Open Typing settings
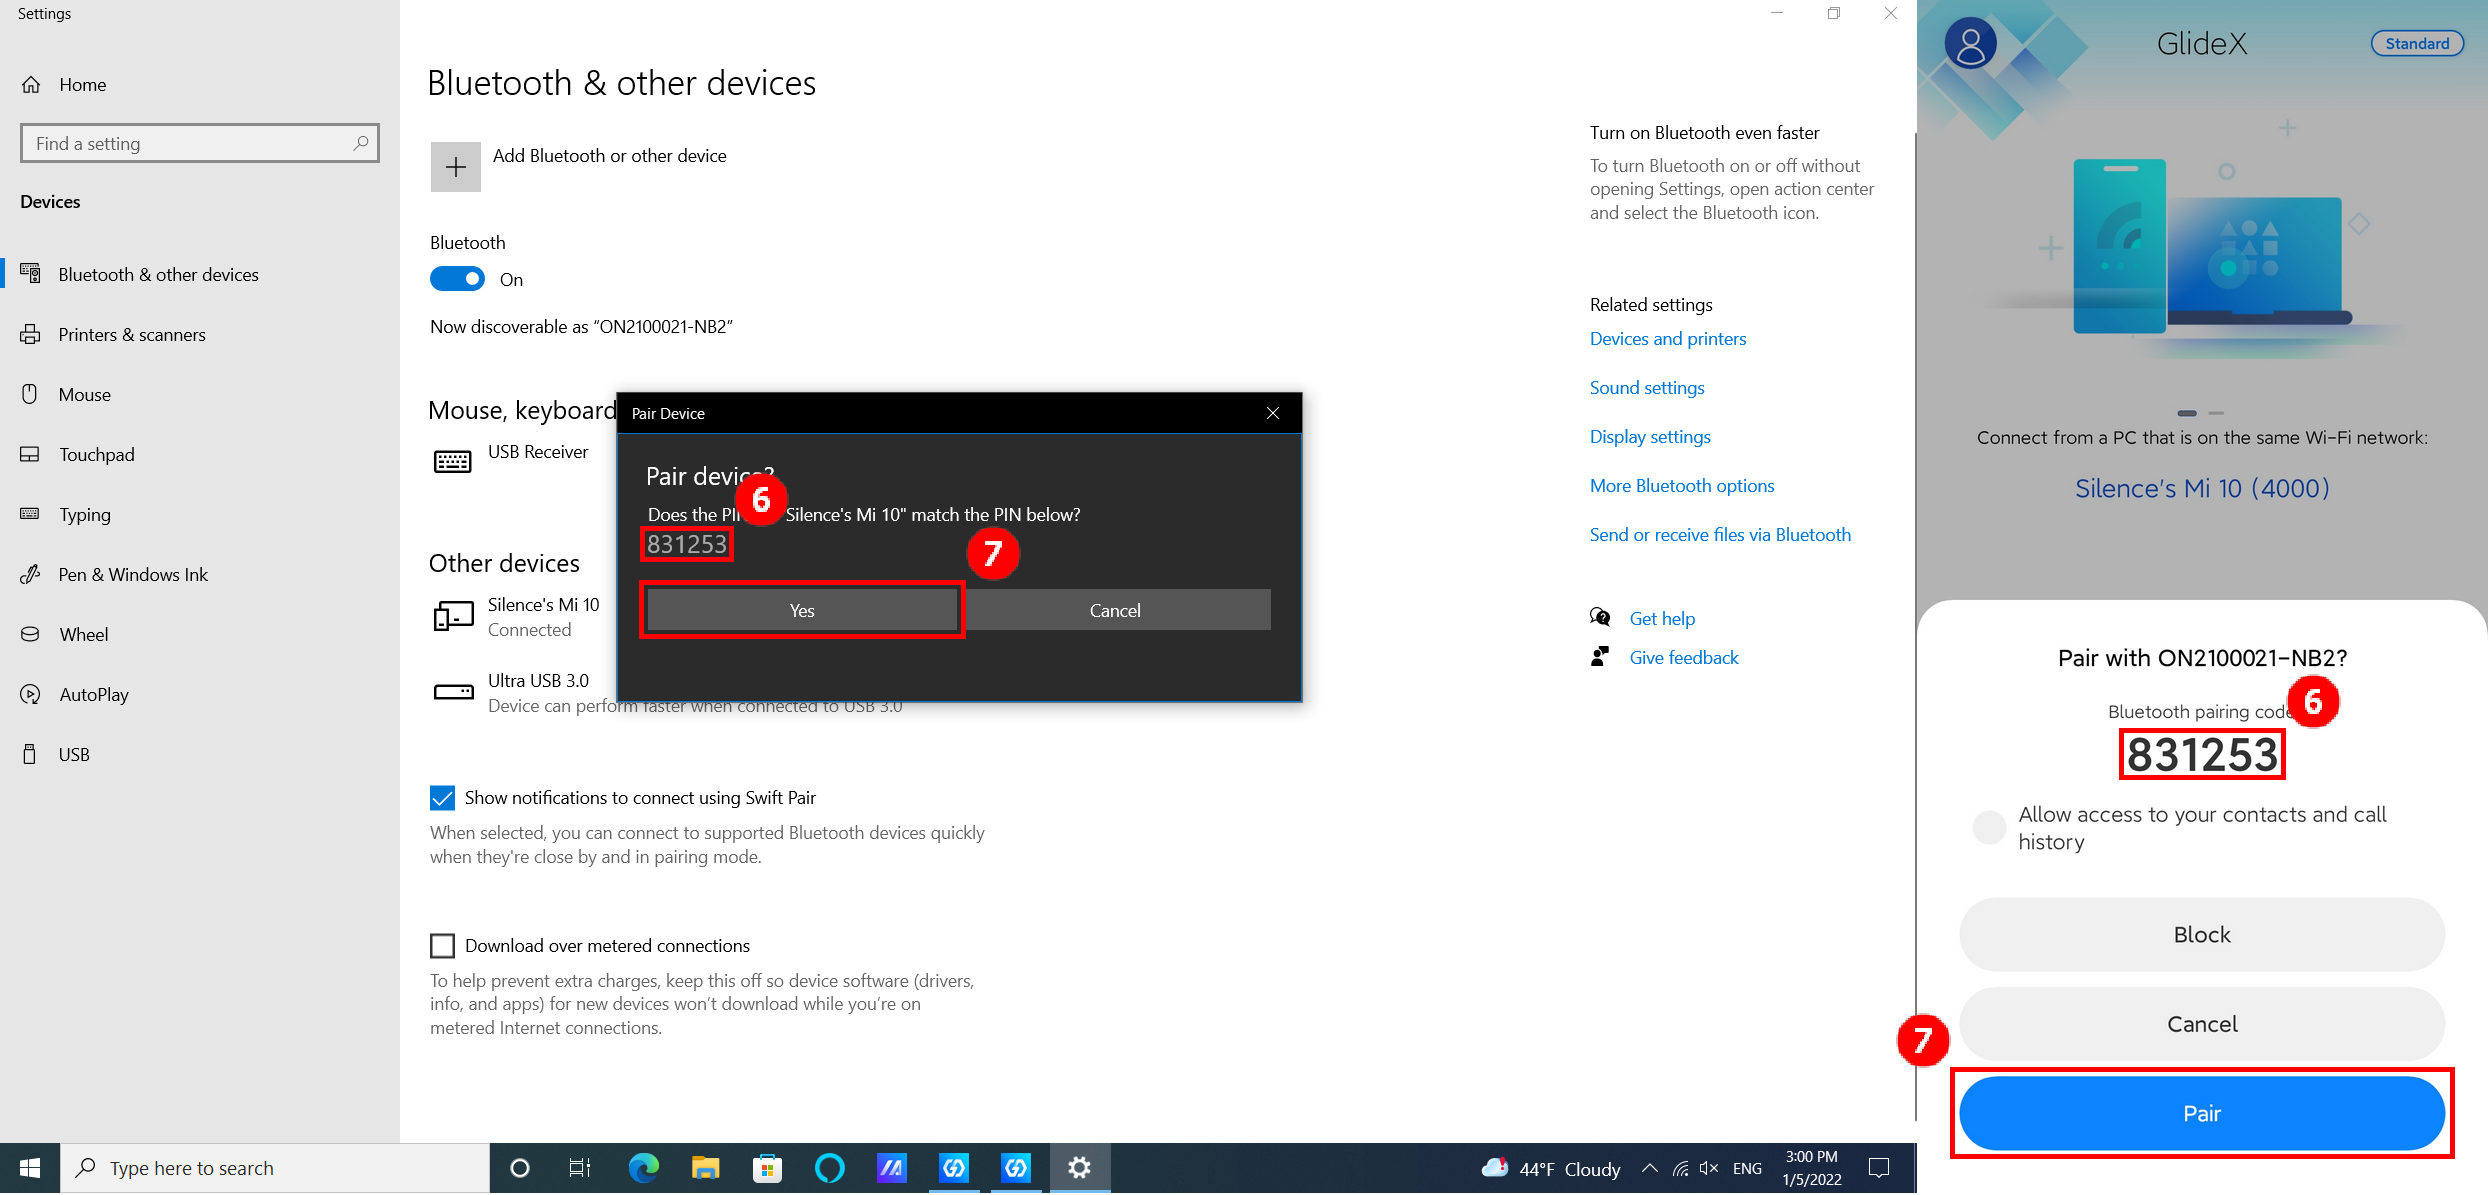The width and height of the screenshot is (2488, 1195). 84,515
